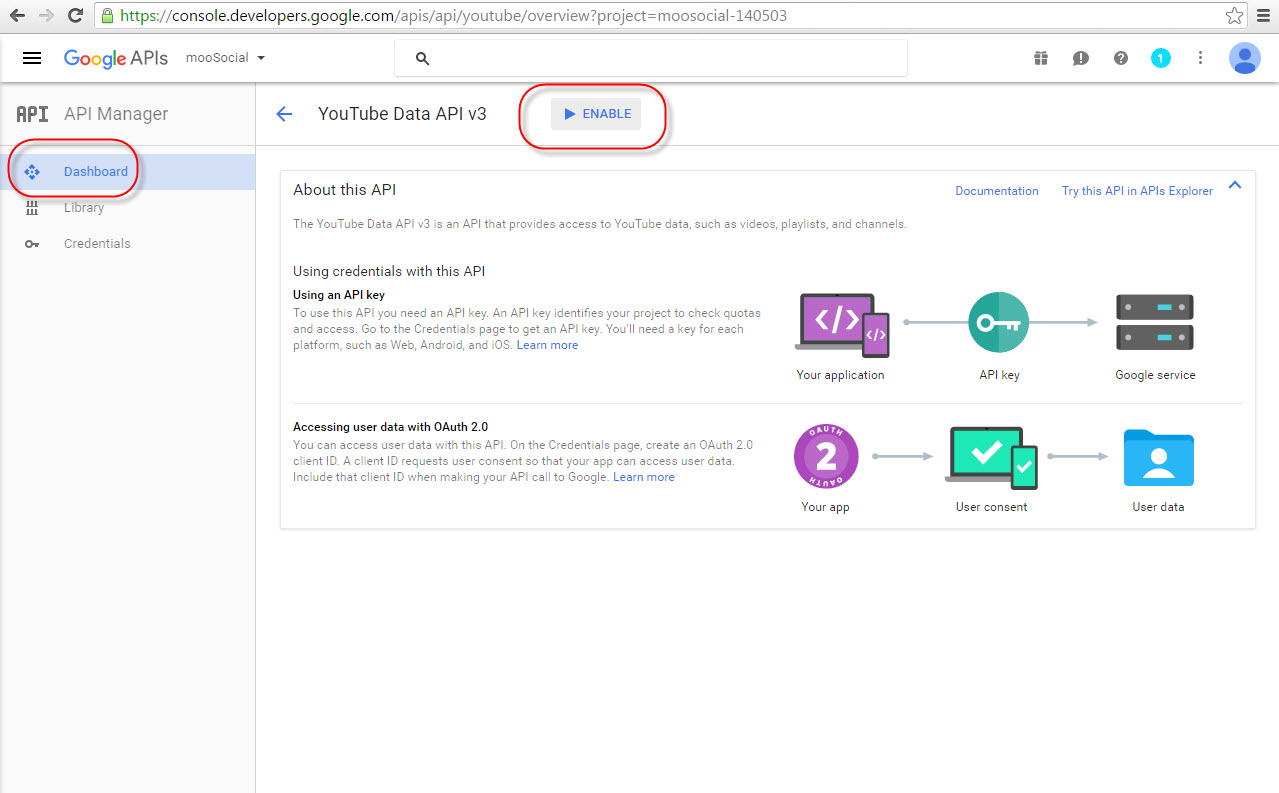Bookmark the page with the star icon
The image size is (1279, 793).
pyautogui.click(x=1233, y=15)
